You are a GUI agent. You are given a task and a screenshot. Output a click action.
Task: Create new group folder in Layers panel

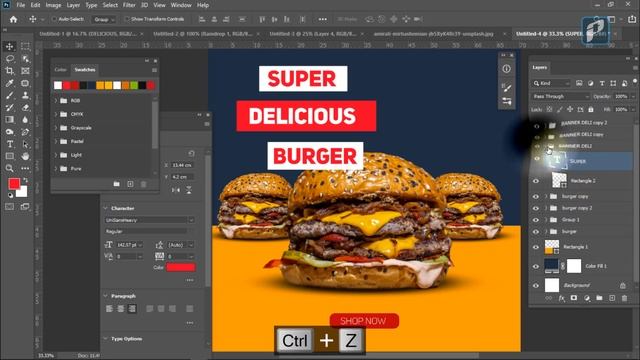pos(599,298)
